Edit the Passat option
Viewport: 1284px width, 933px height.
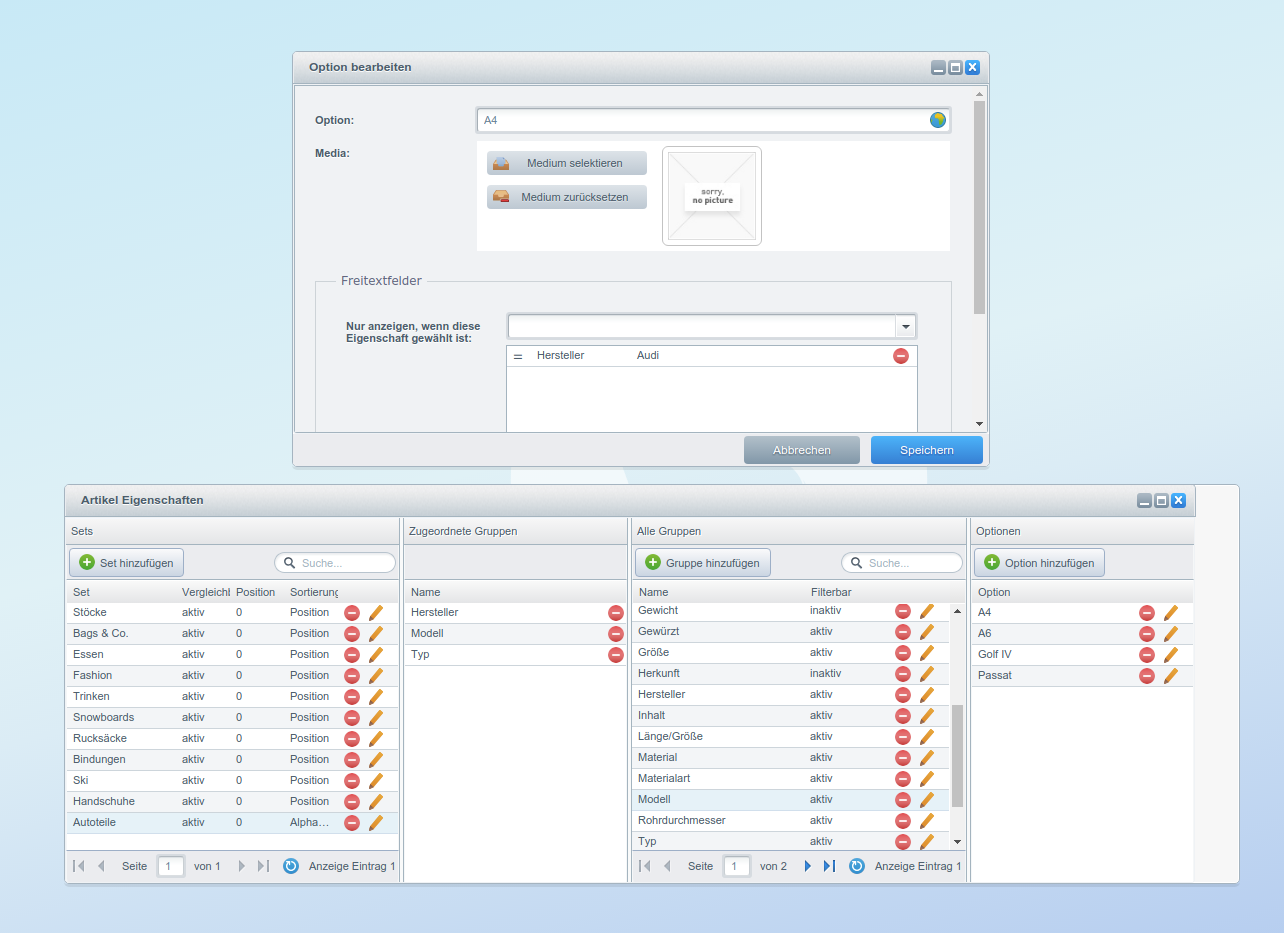click(x=1171, y=675)
